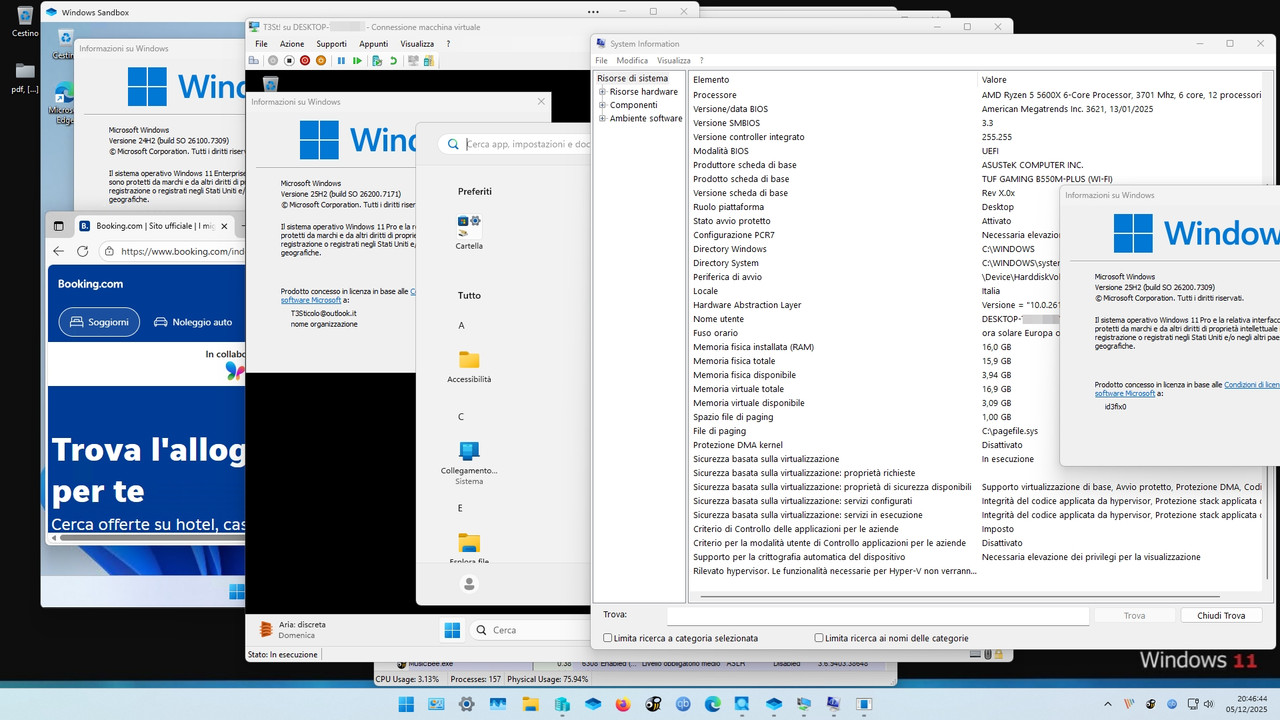Screen dimensions: 1280x720
Task: Check Limita ricerca ai nomi delle categorie
Action: click(x=819, y=638)
